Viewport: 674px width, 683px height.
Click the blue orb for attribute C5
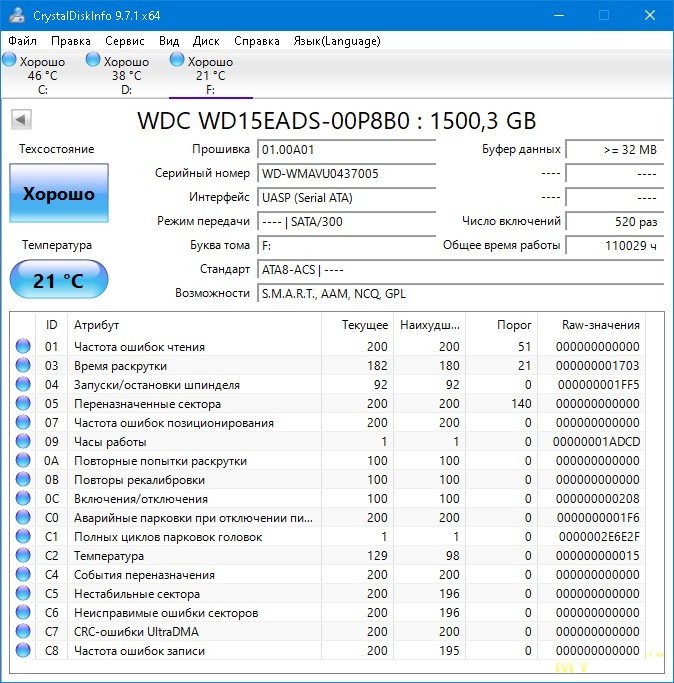(x=23, y=594)
